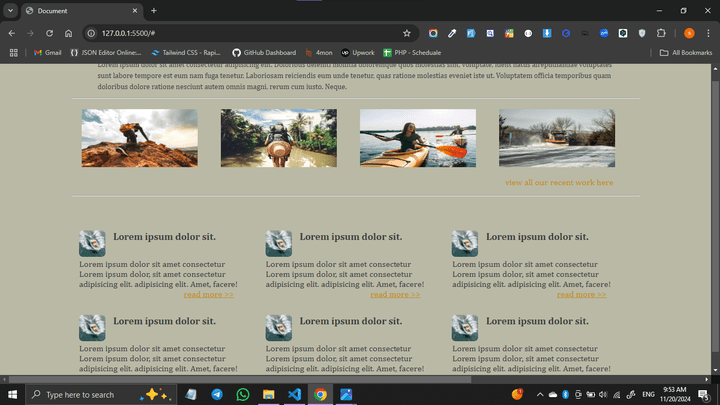
Task: Click icon beside right bottom-row Lorem heading
Action: [465, 328]
